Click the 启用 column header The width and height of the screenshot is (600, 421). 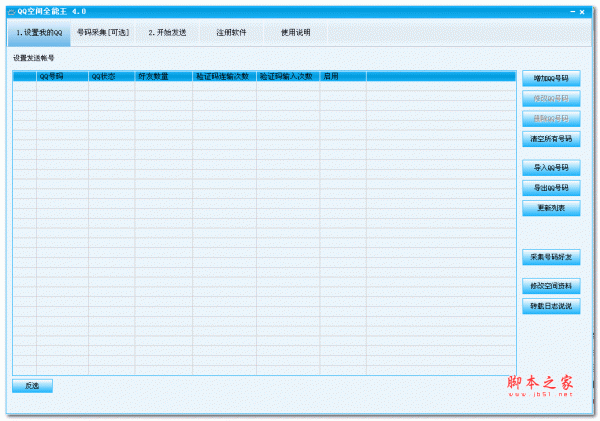343,77
